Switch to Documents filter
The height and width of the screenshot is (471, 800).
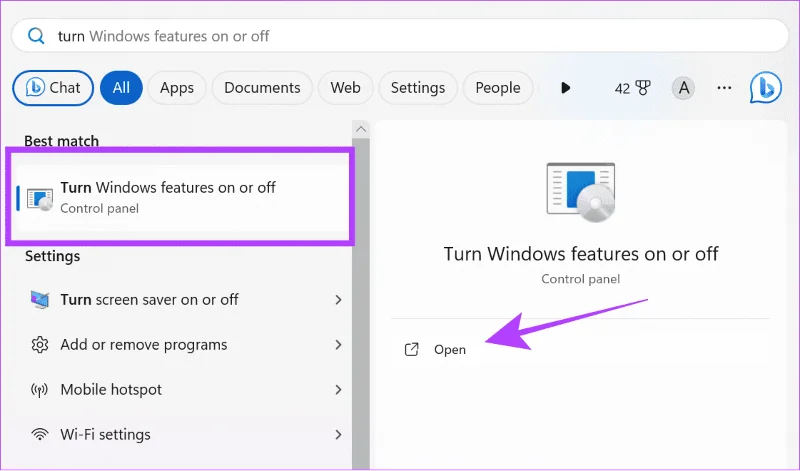(262, 88)
